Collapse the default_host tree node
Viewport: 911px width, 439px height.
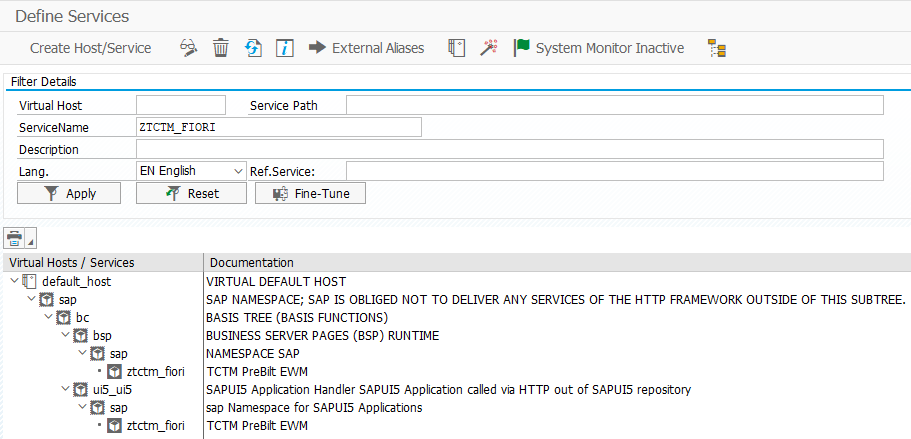point(13,282)
